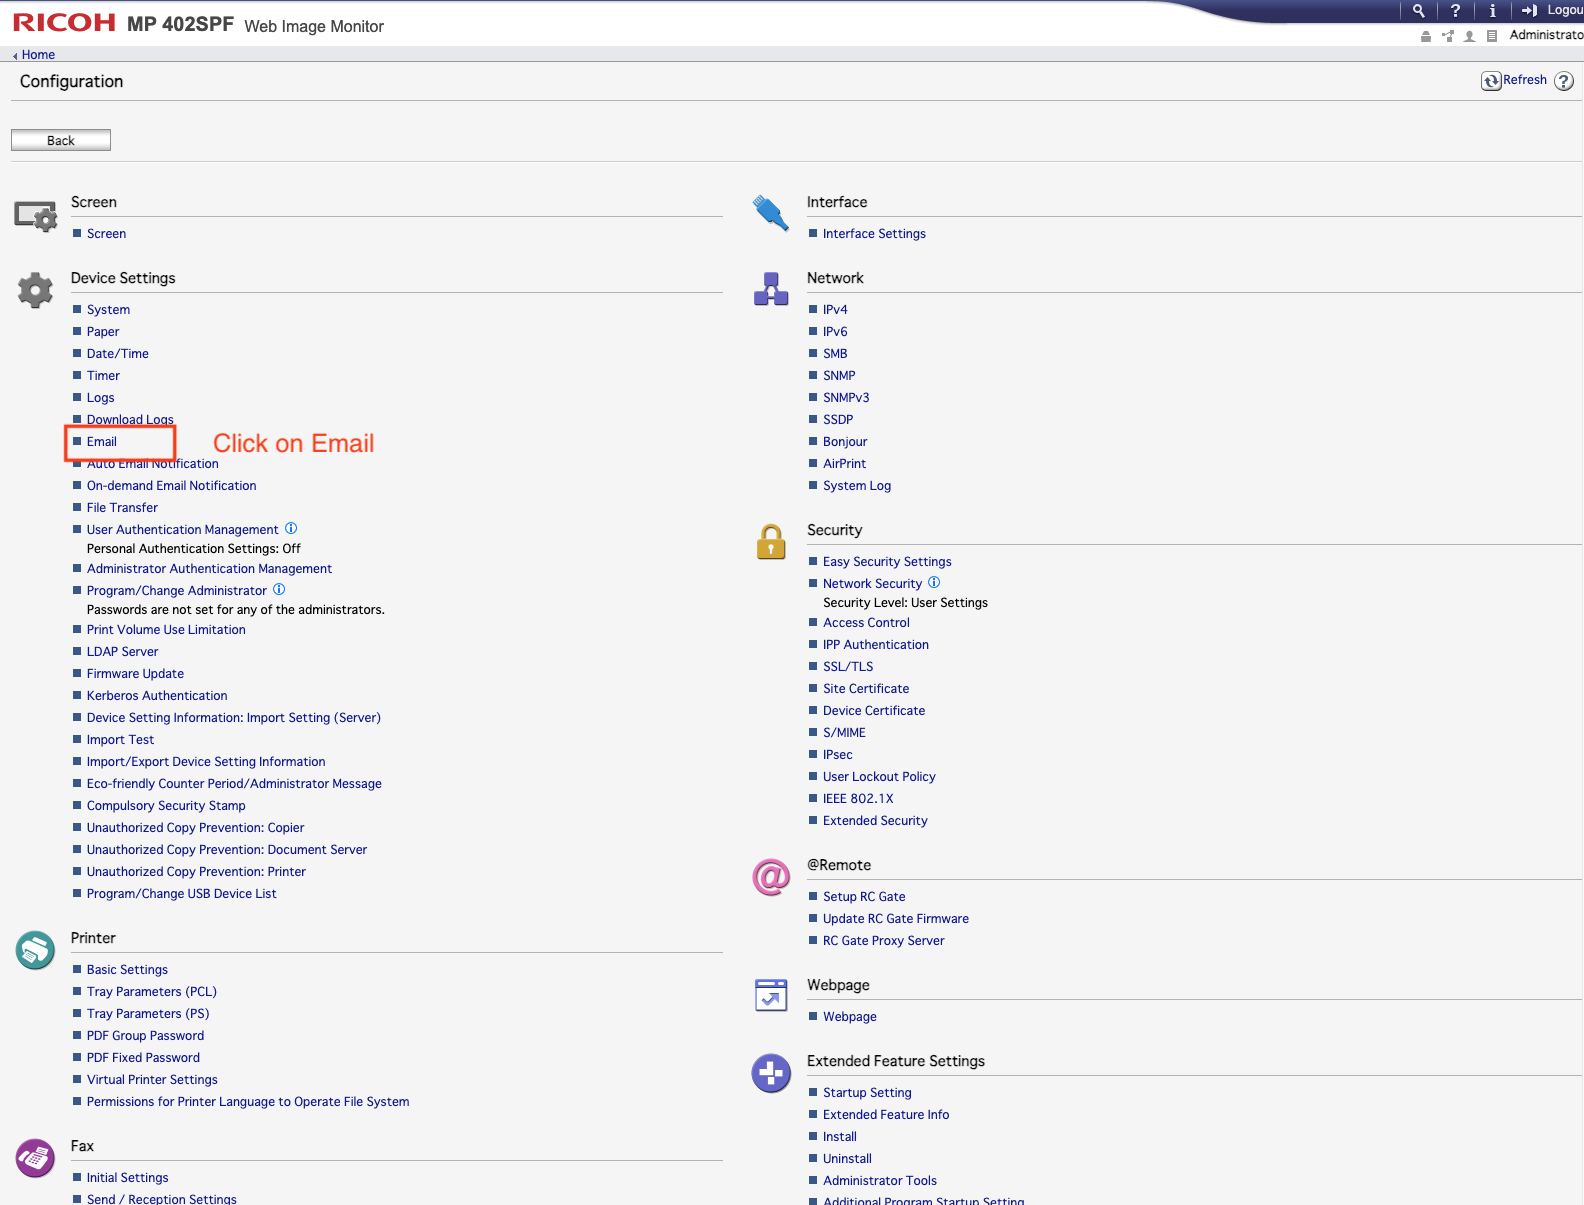Image resolution: width=1584 pixels, height=1205 pixels.
Task: Open Date/Time settings
Action: coord(118,354)
